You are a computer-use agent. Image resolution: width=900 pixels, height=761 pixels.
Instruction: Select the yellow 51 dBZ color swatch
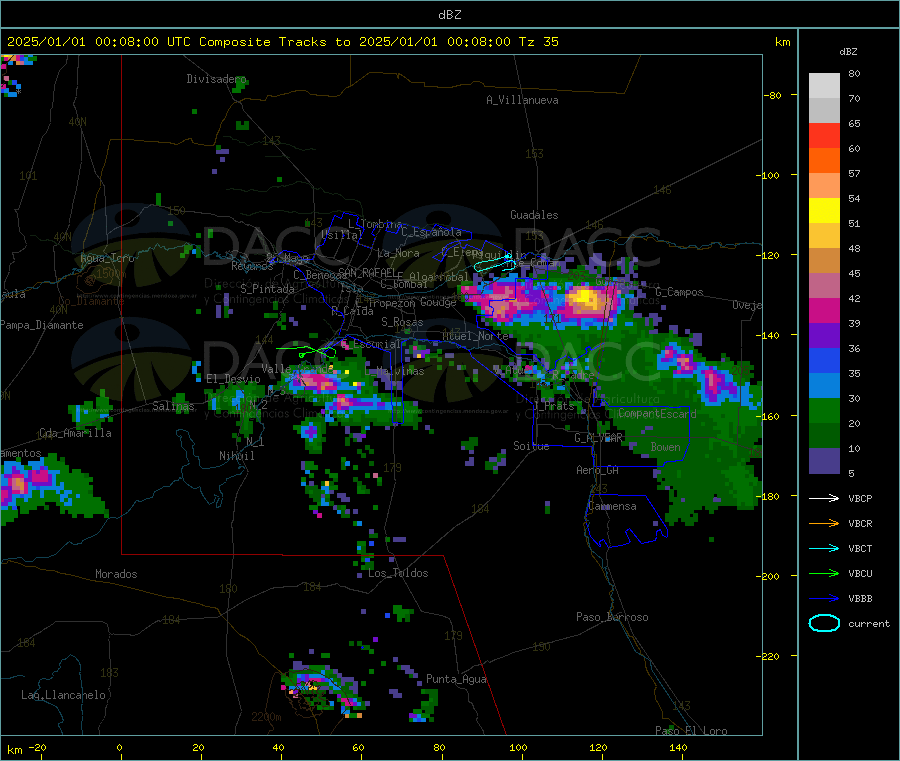824,211
